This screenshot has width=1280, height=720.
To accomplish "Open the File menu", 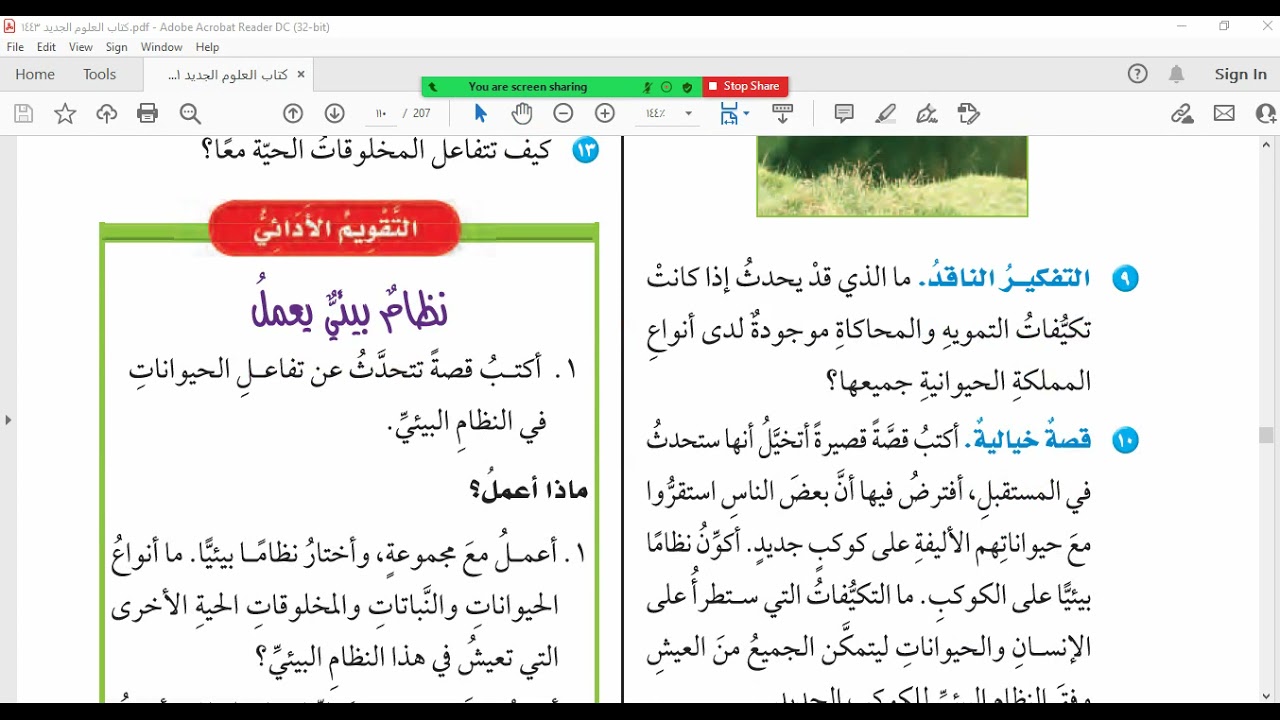I will pyautogui.click(x=15, y=47).
